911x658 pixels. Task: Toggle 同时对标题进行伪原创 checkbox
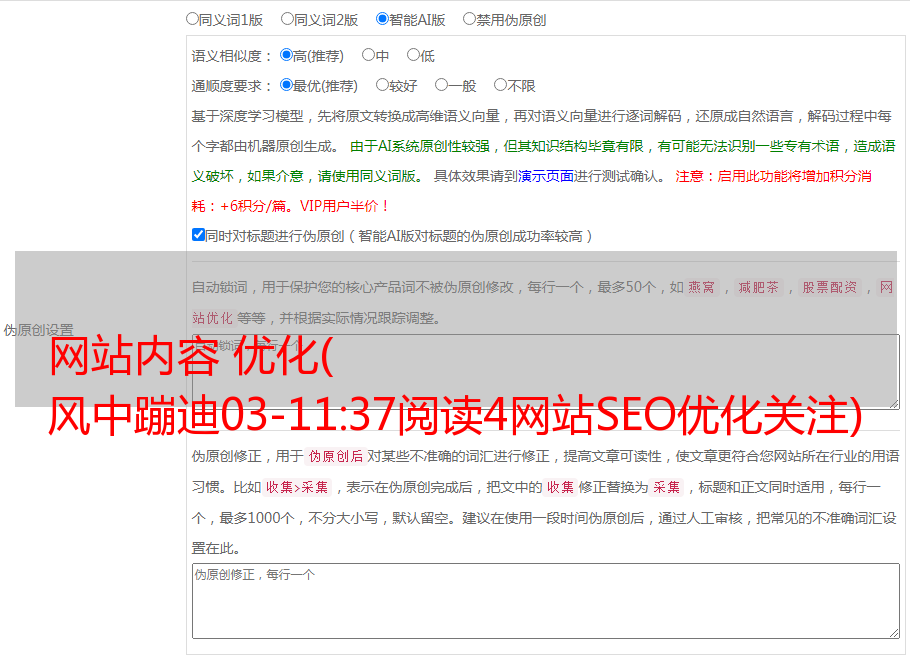pyautogui.click(x=198, y=235)
